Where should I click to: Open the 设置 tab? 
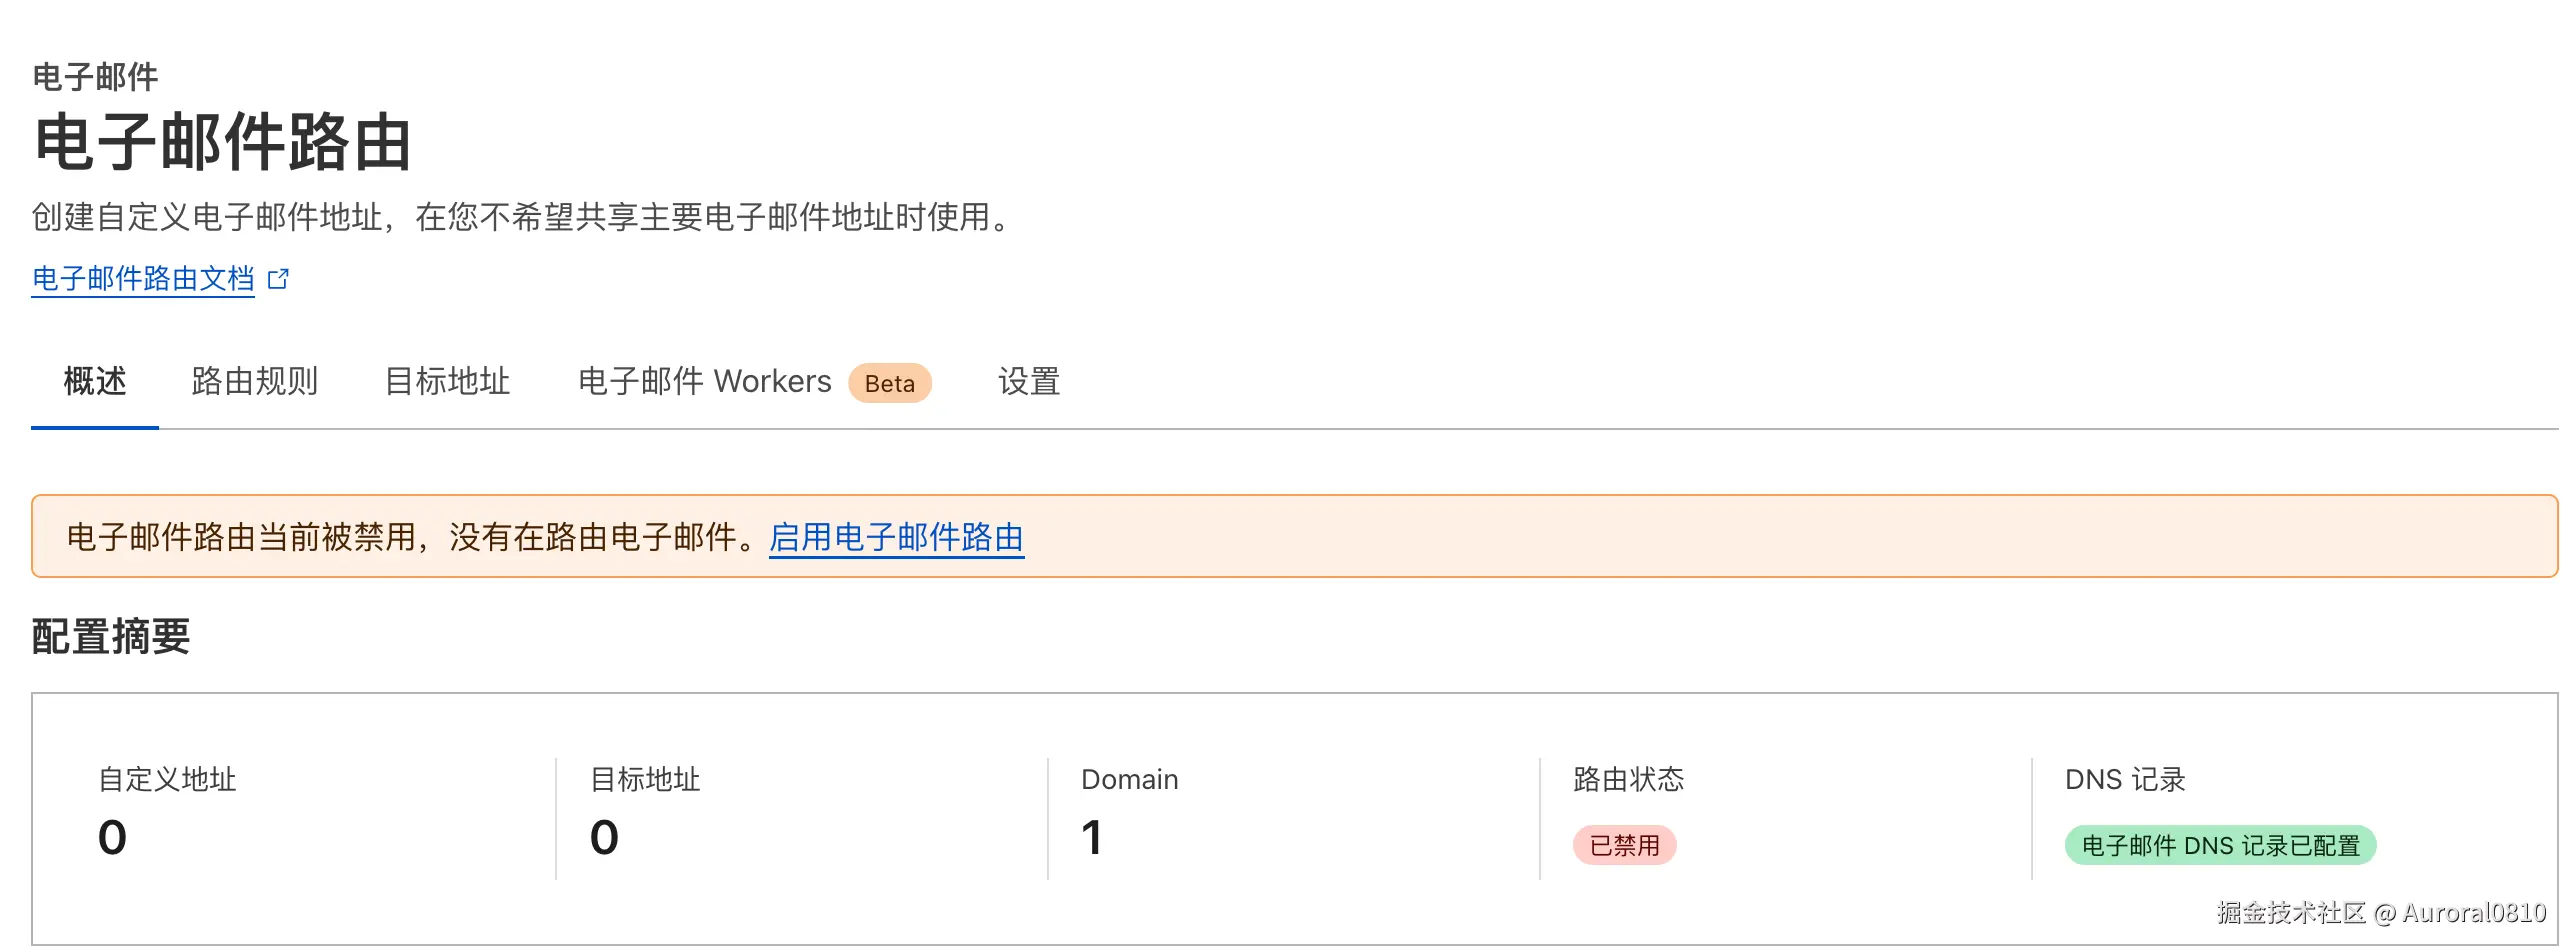[1028, 382]
